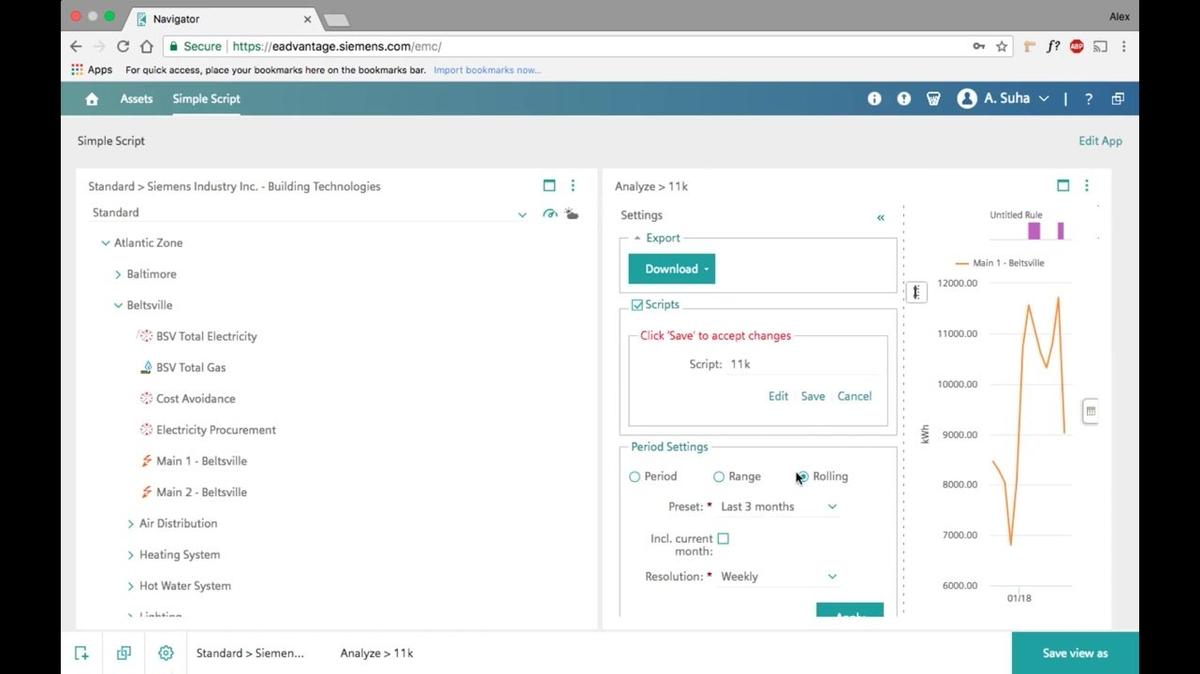Go to the home icon in the app header
Image resolution: width=1200 pixels, height=674 pixels.
92,99
